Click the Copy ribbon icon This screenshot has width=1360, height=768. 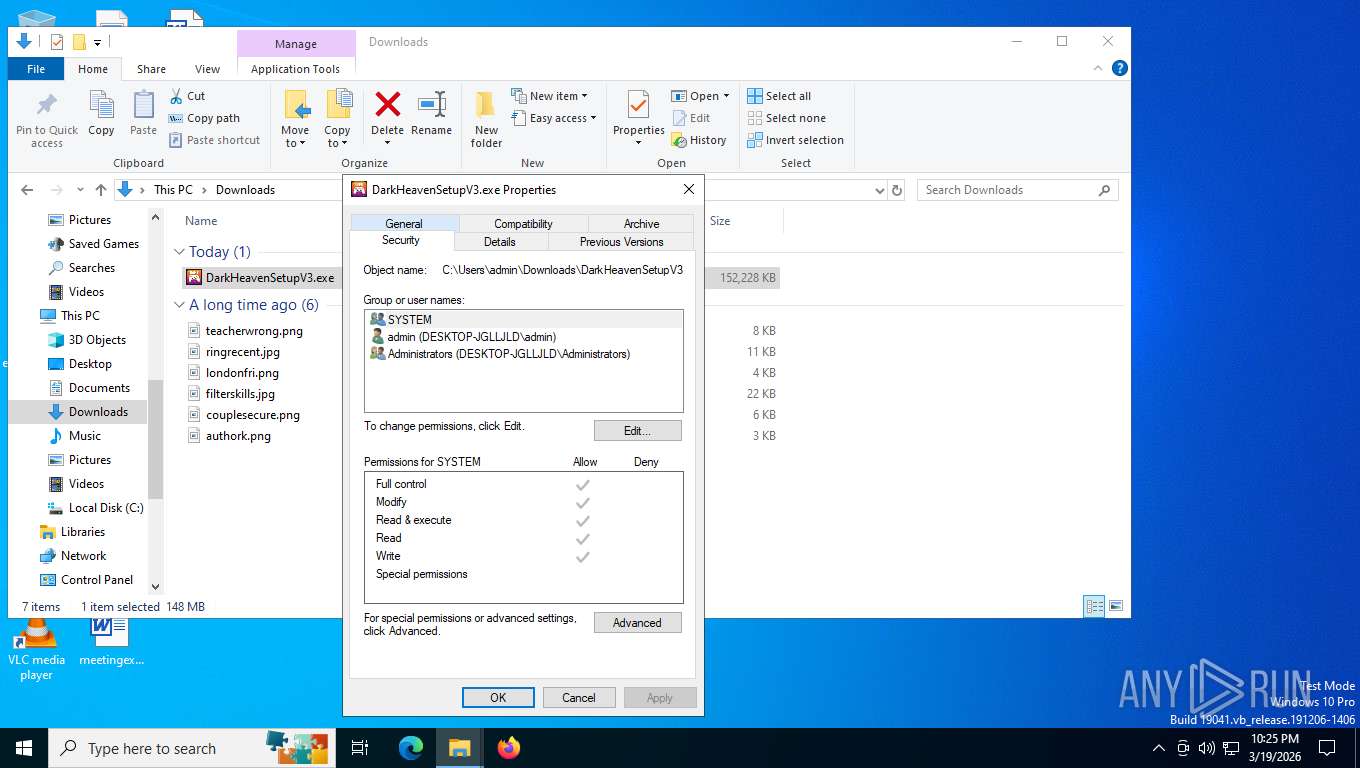[101, 105]
